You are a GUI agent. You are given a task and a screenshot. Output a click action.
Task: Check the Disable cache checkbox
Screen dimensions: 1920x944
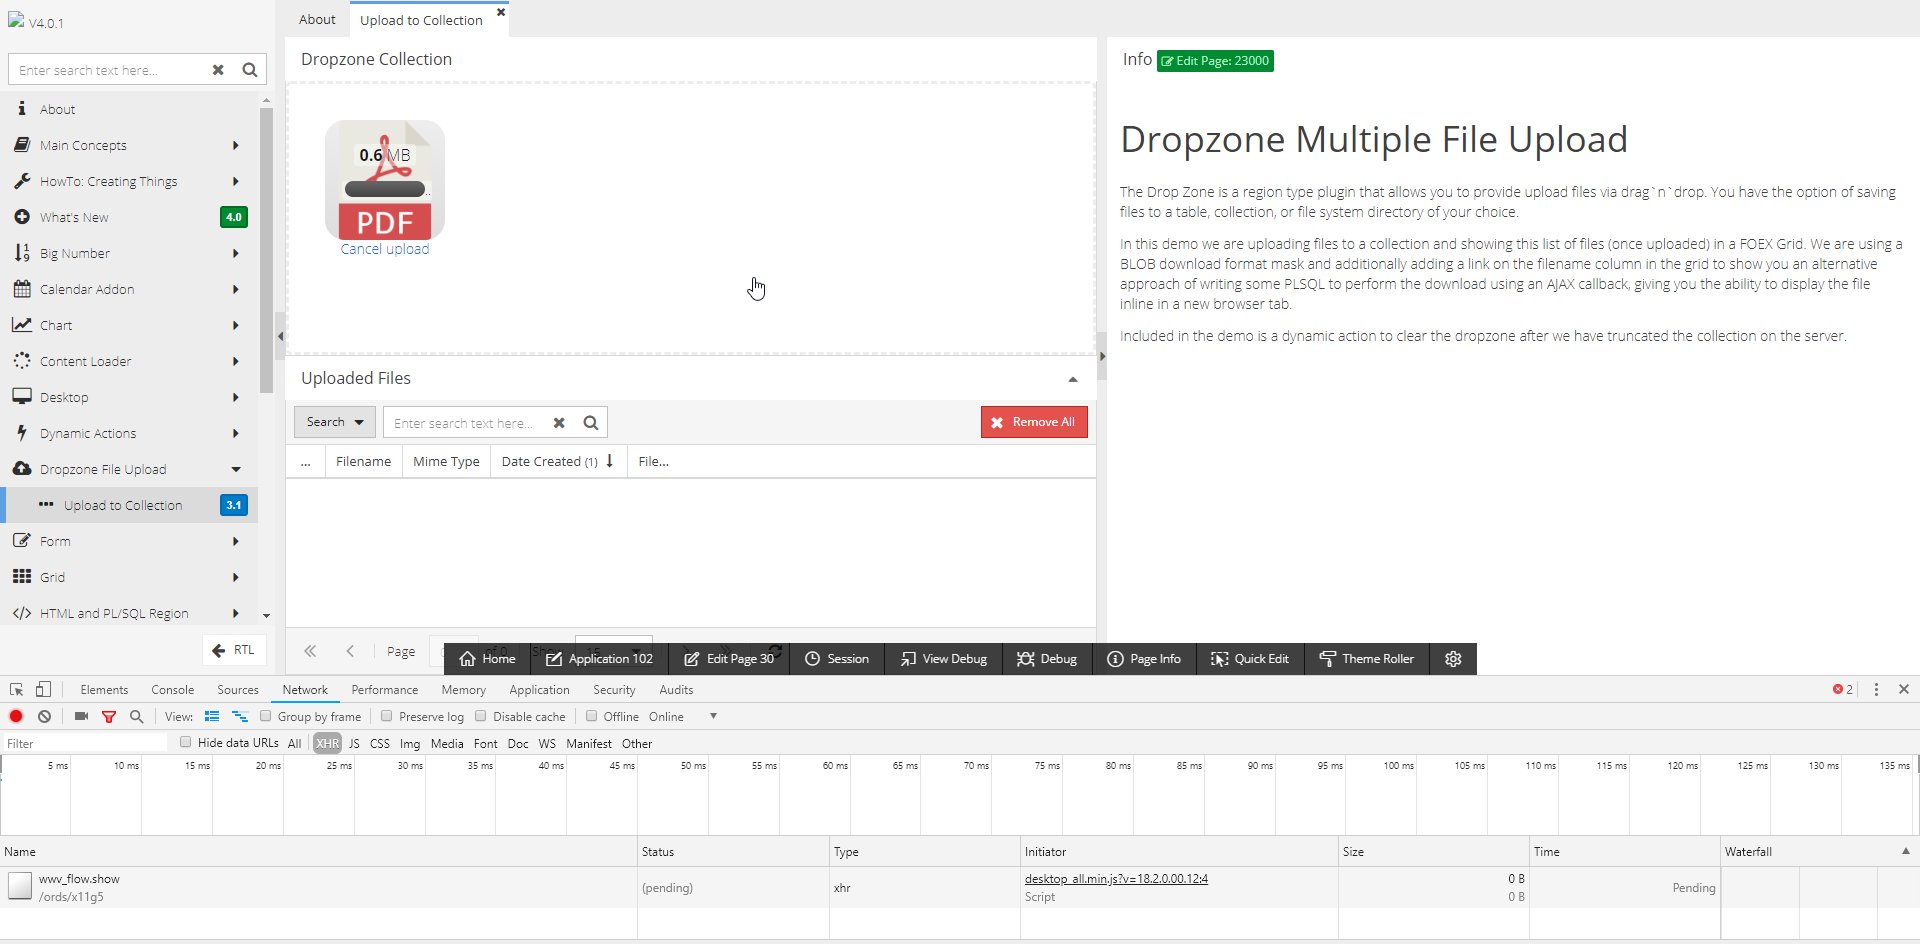(481, 716)
